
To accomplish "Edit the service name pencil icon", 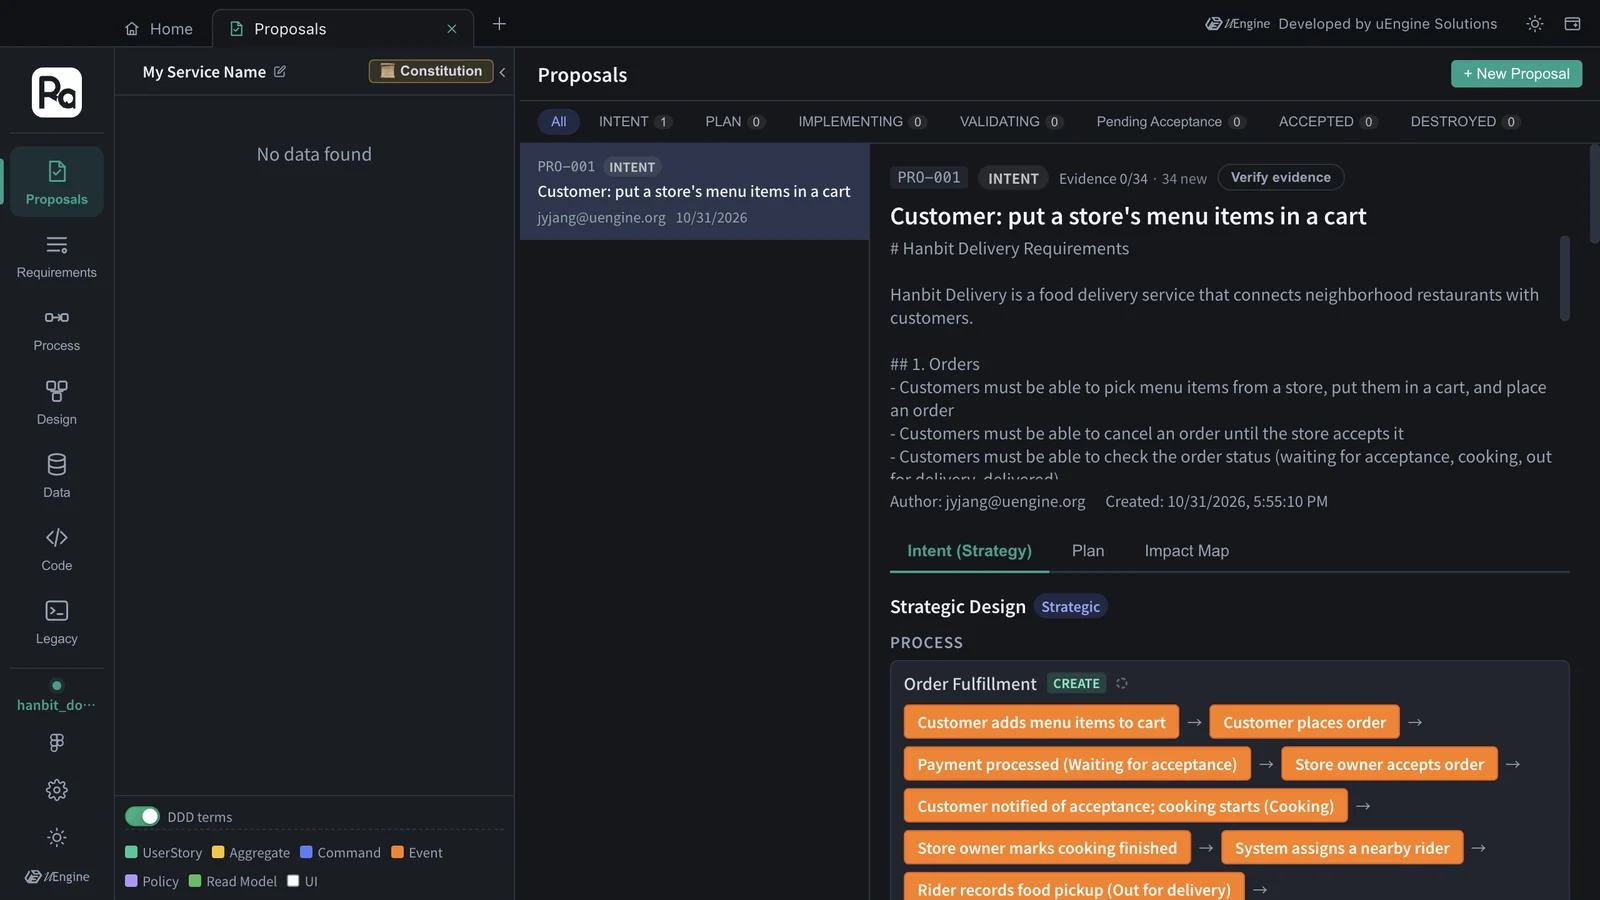I will click(x=280, y=72).
